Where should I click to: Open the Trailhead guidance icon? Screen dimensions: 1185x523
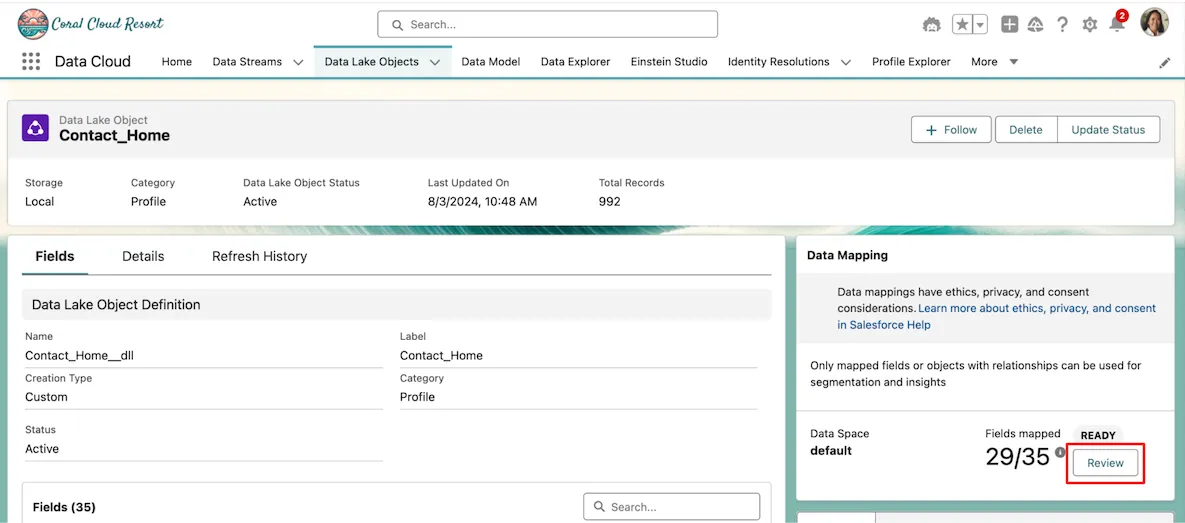click(1036, 24)
